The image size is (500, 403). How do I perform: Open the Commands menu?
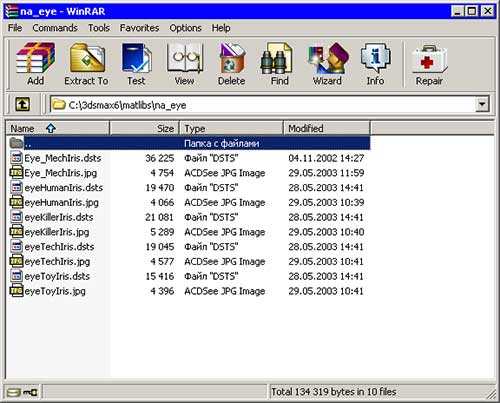[55, 28]
